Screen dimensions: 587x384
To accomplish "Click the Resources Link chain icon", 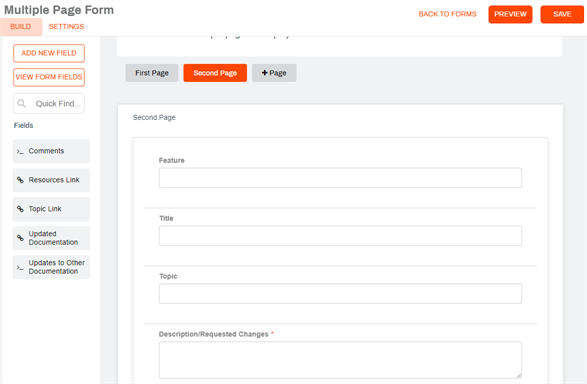I will coord(20,180).
